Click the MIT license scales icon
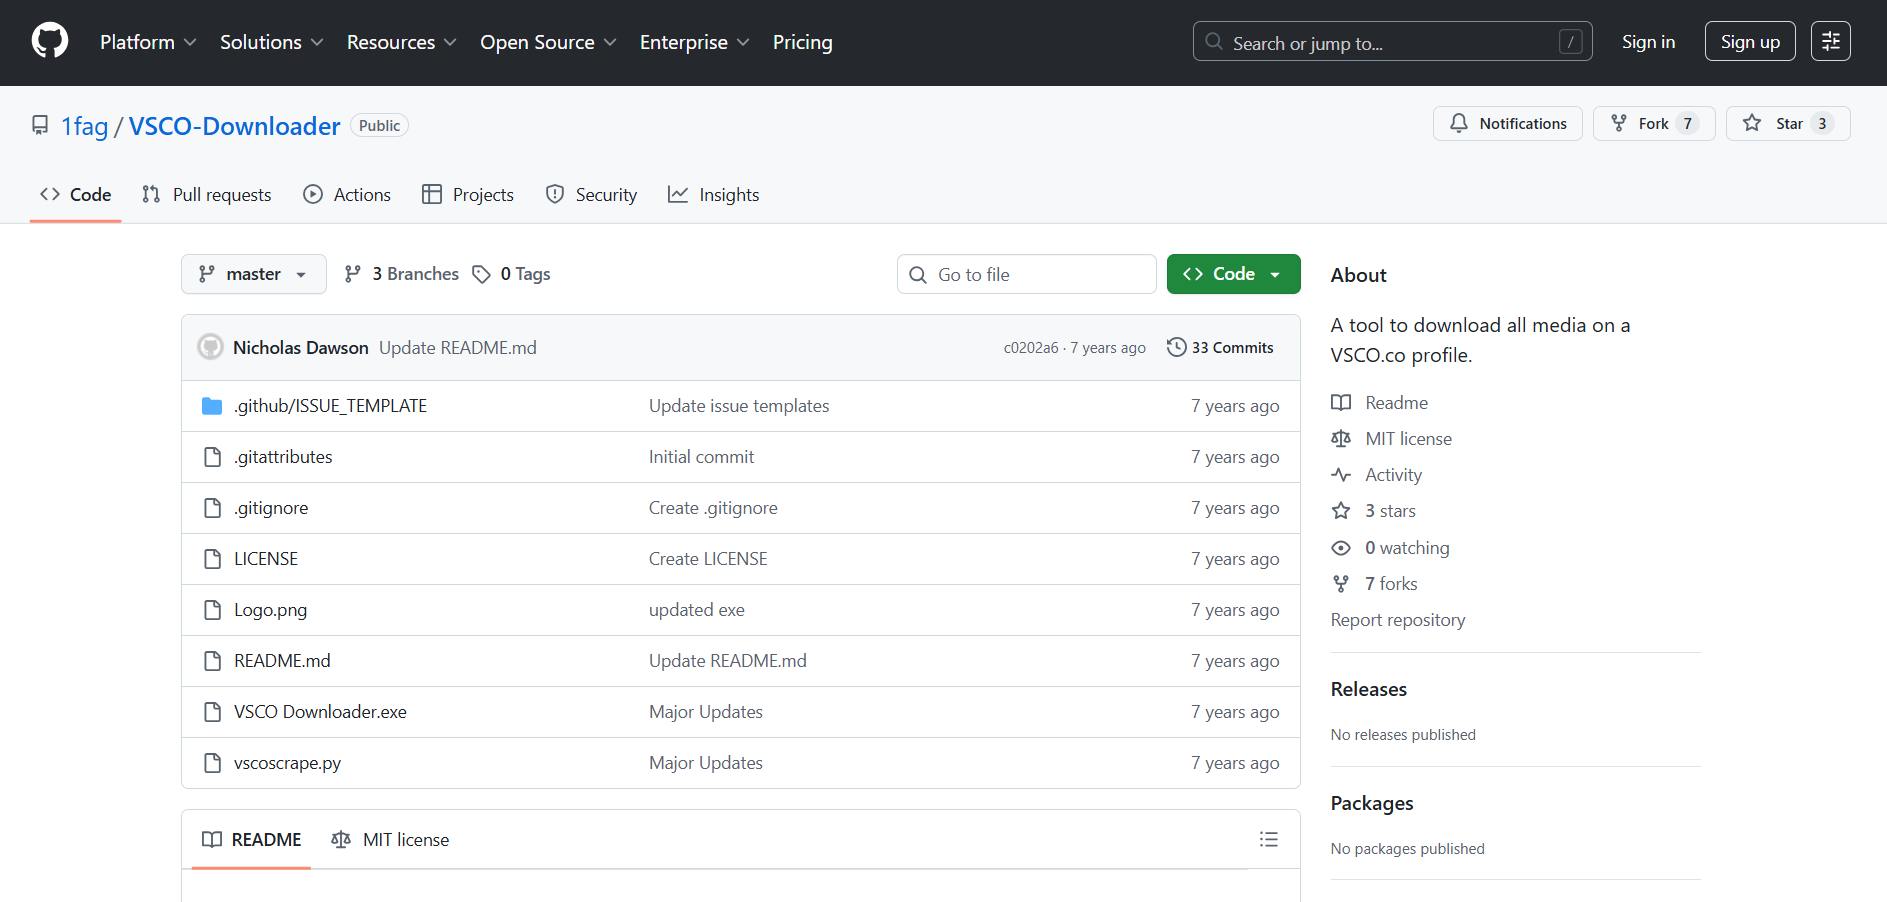The height and width of the screenshot is (902, 1887). point(1341,438)
